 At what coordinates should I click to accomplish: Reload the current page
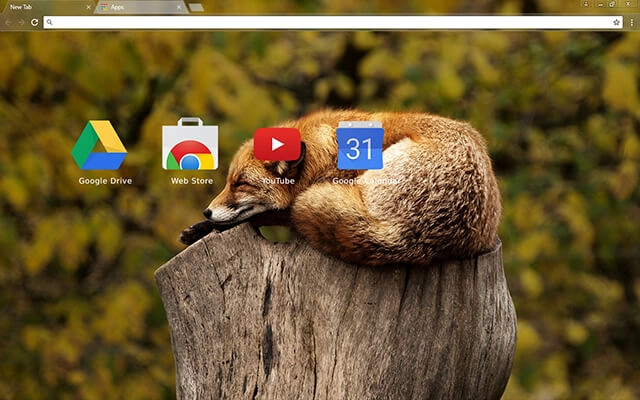35,22
